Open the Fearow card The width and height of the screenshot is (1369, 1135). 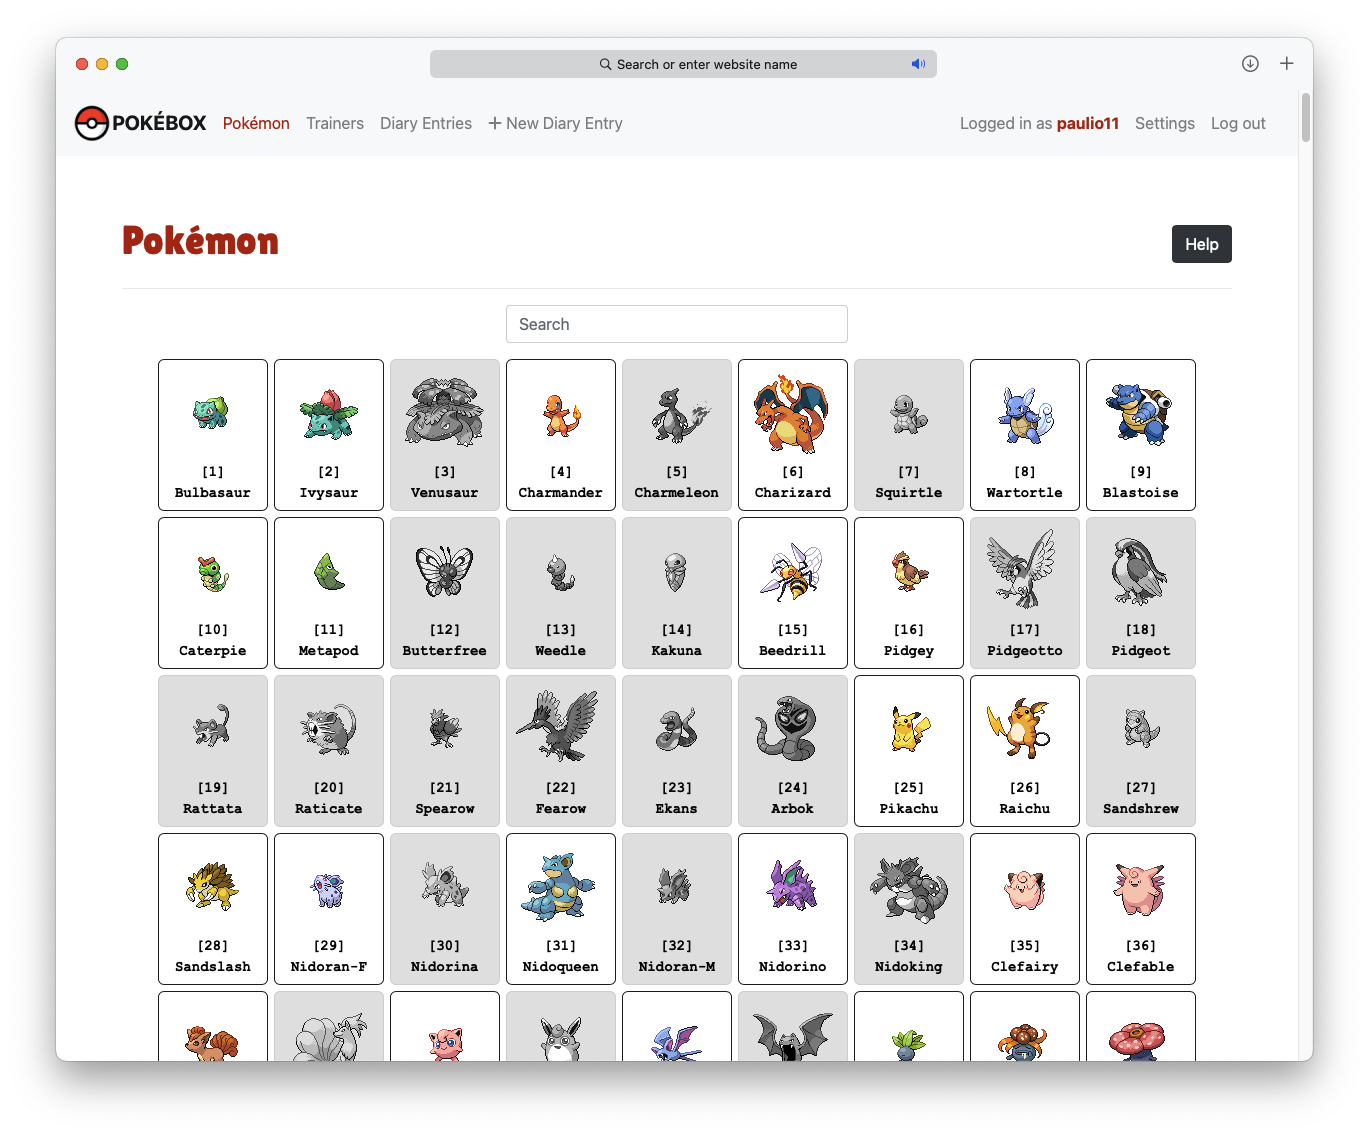(561, 751)
